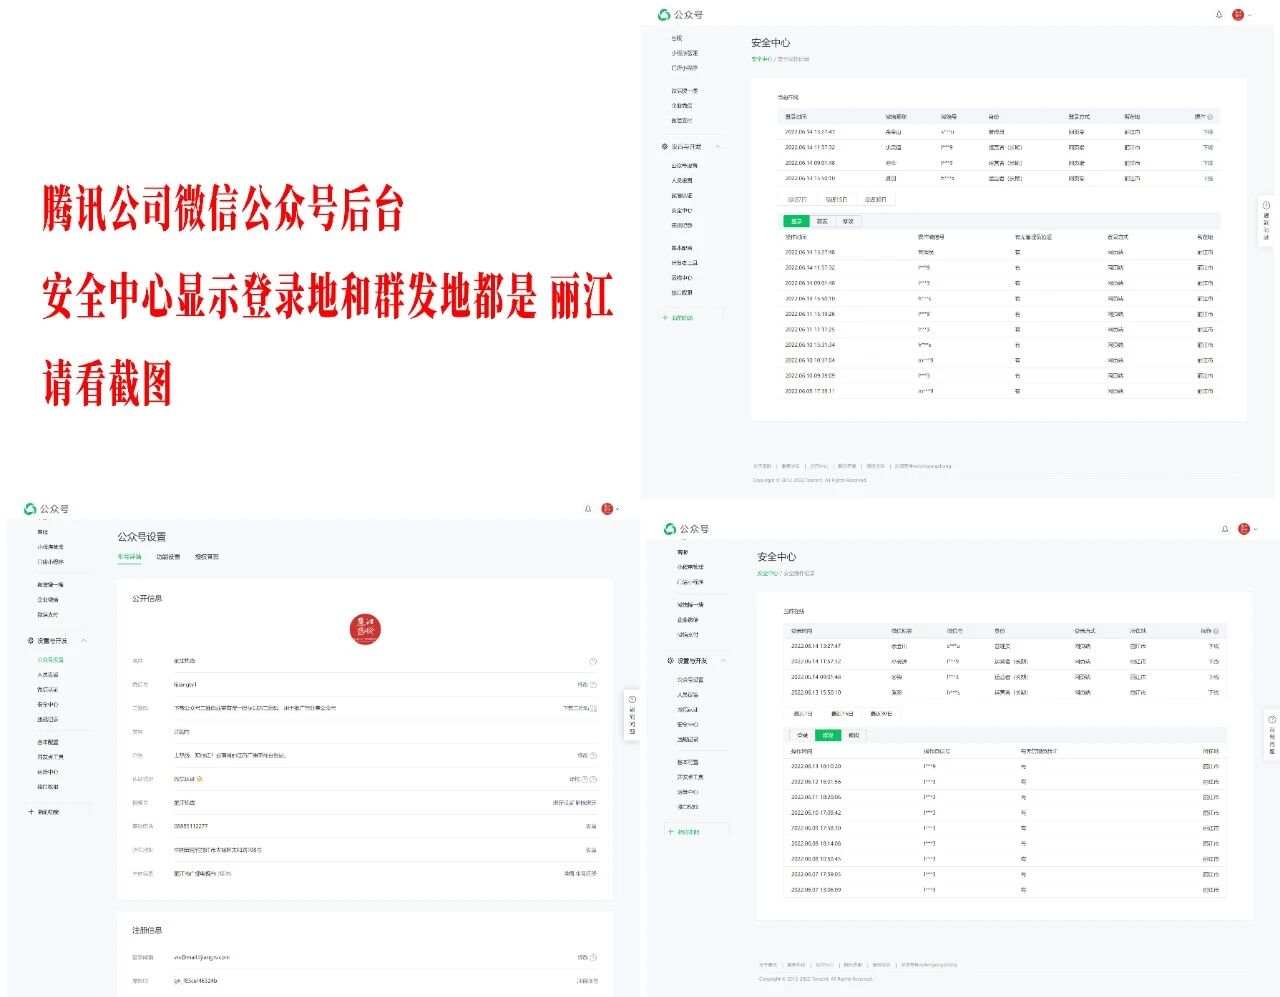This screenshot has height=997, width=1280.
Task: Select 近30日 filter in 群发-tab screenshot
Action: pos(882,714)
